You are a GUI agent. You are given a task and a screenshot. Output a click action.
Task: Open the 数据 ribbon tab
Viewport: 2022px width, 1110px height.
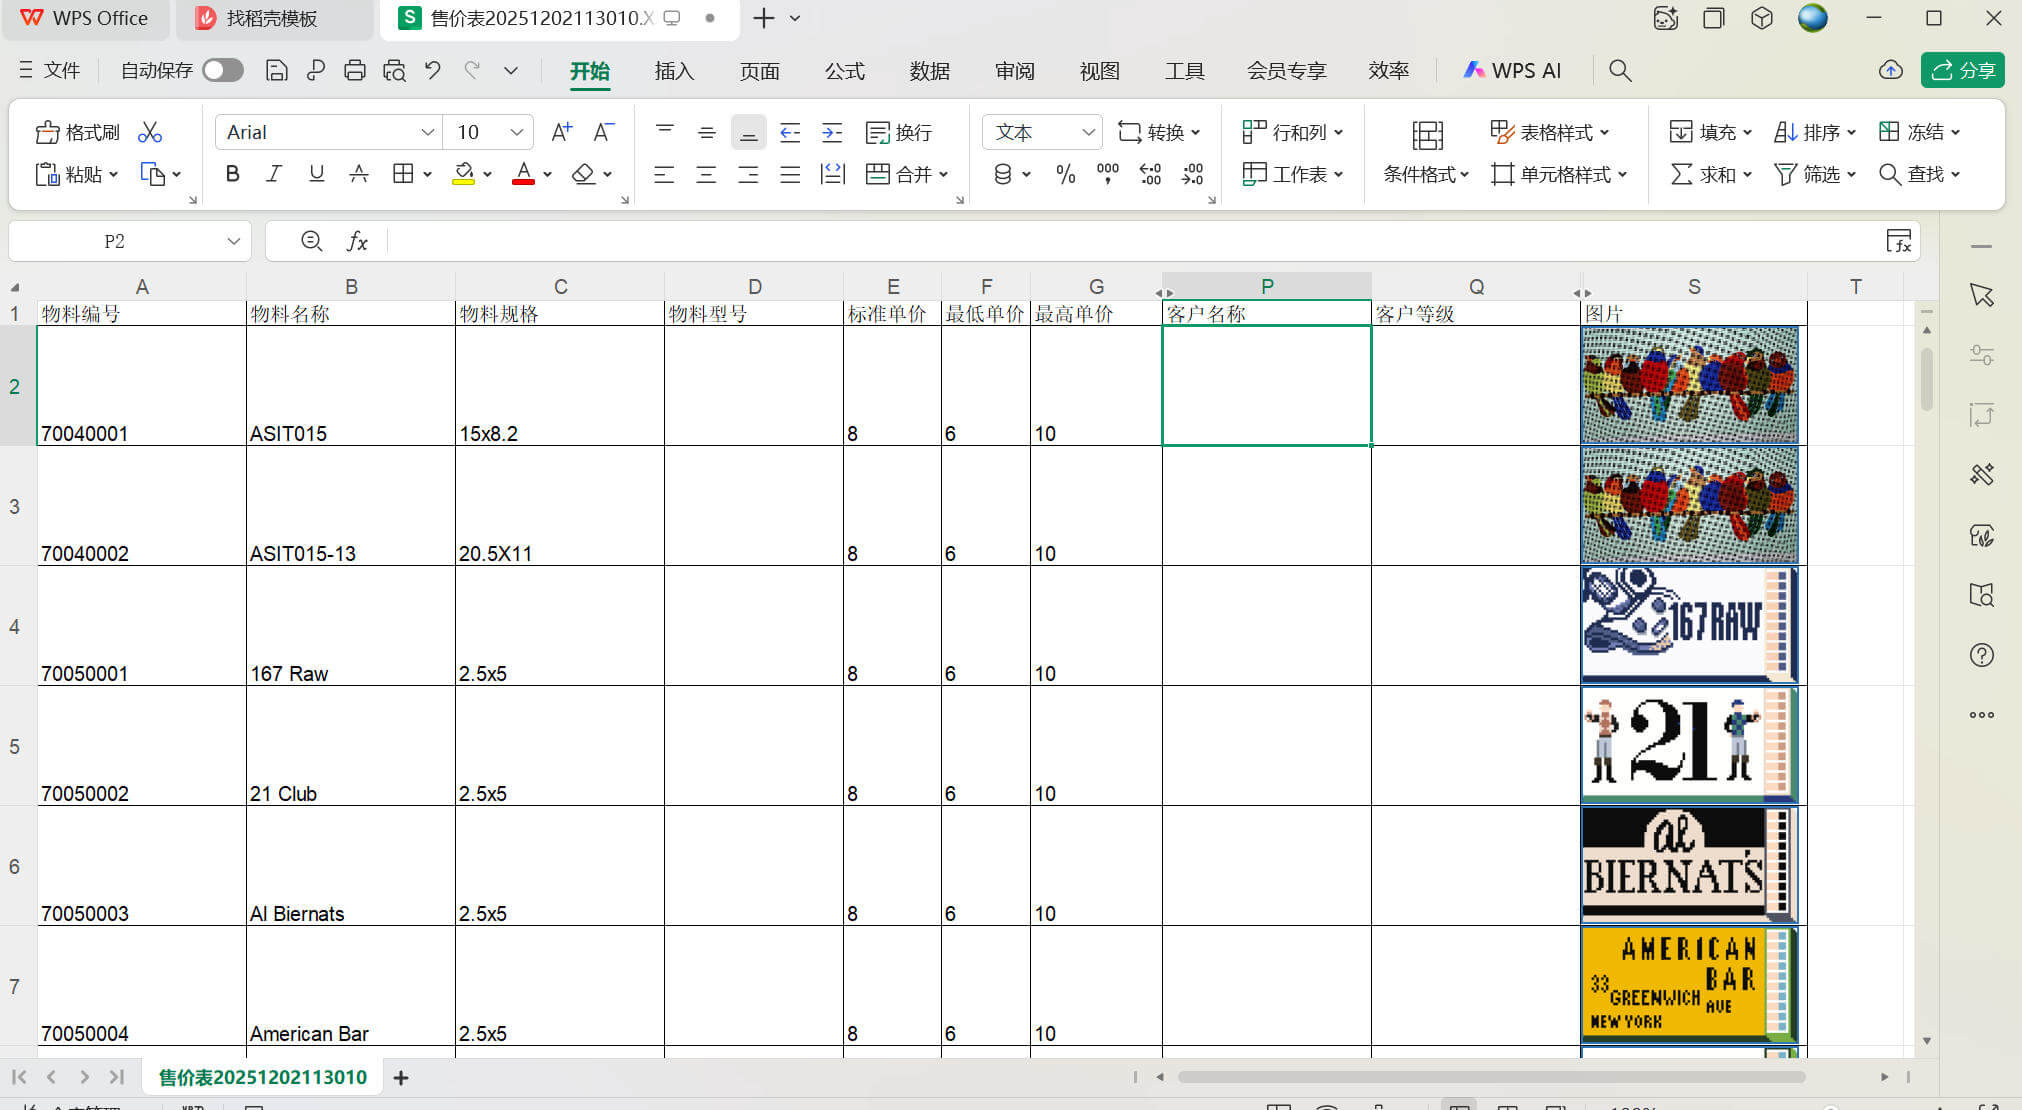(929, 71)
